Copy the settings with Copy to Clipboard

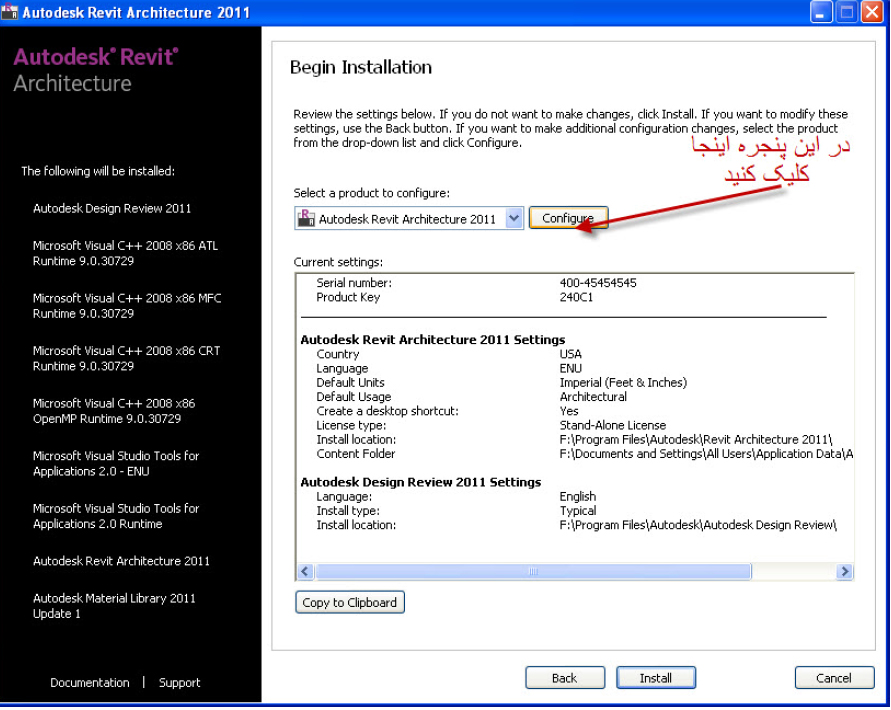coord(350,602)
